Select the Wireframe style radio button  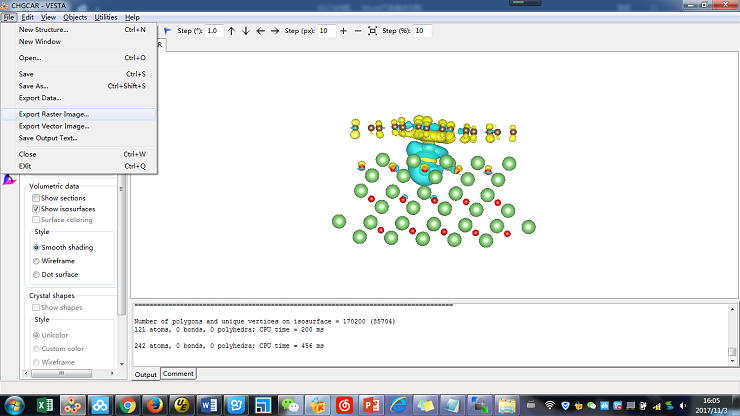click(x=37, y=260)
